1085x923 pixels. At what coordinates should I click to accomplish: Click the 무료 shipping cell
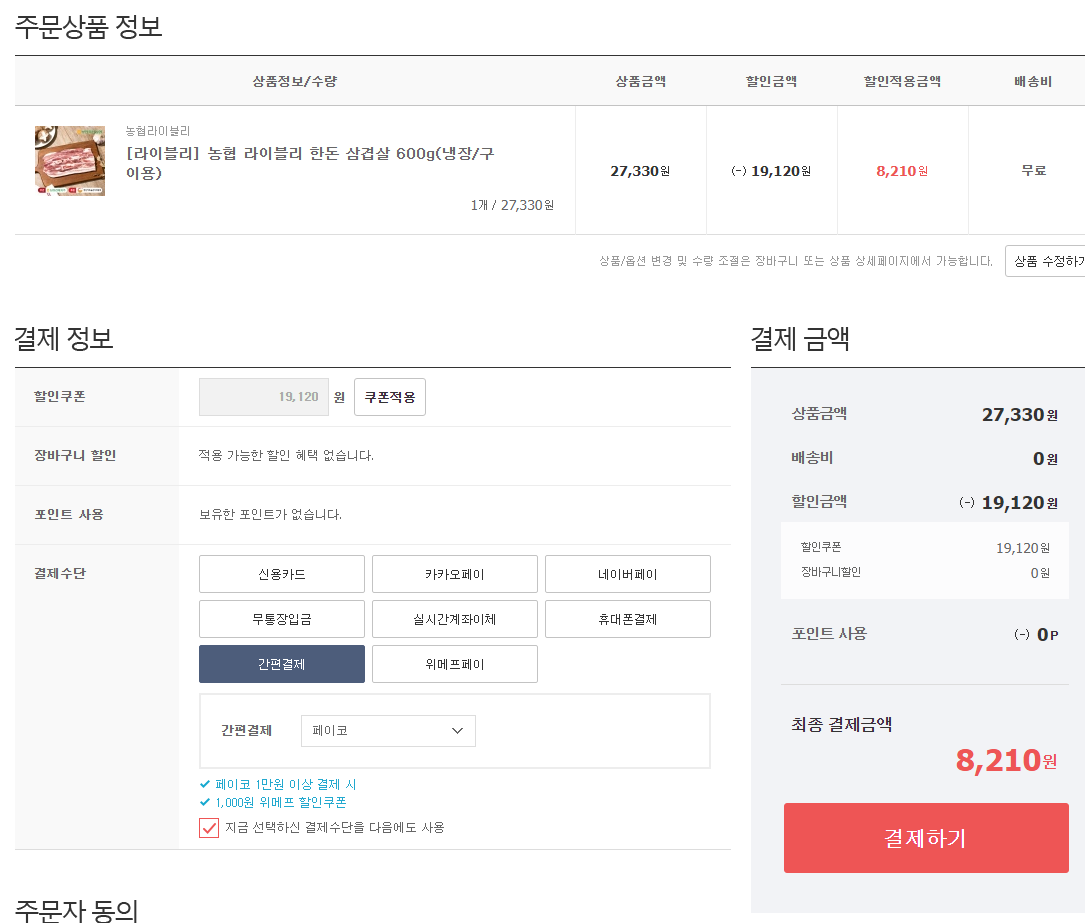click(1034, 170)
